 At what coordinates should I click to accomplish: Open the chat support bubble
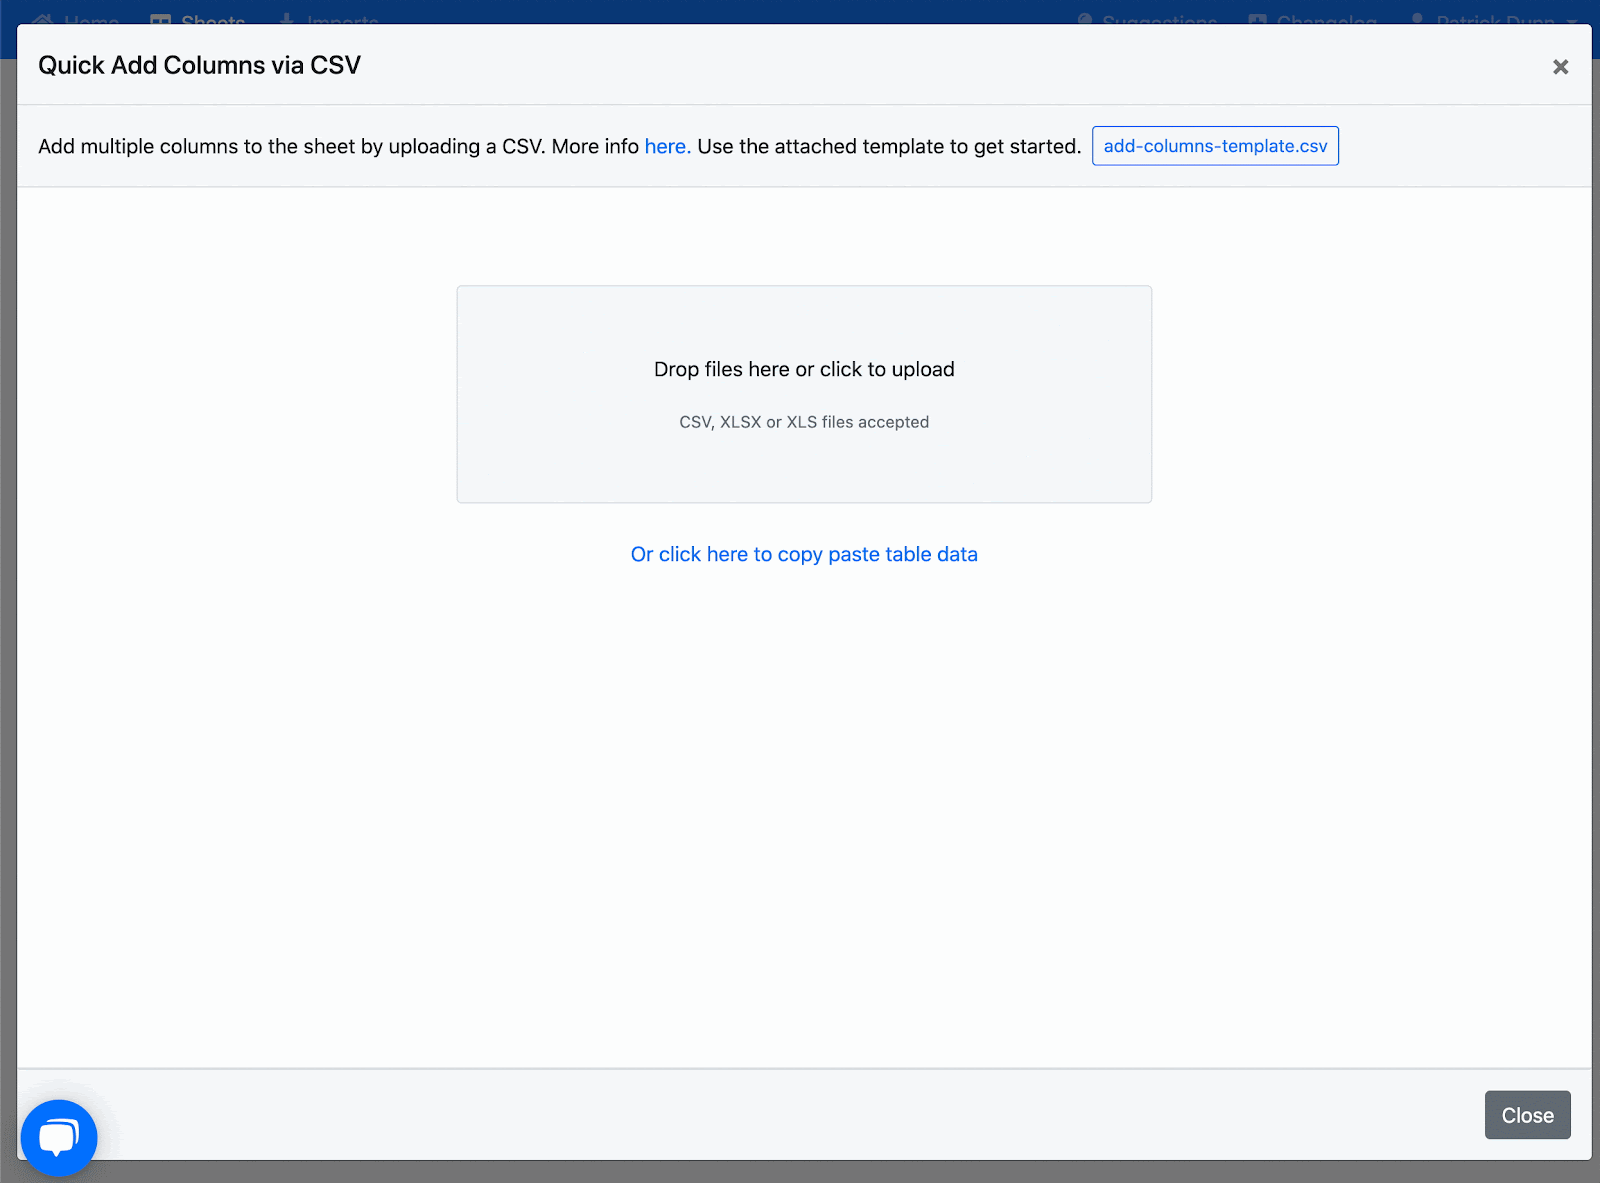tap(58, 1136)
